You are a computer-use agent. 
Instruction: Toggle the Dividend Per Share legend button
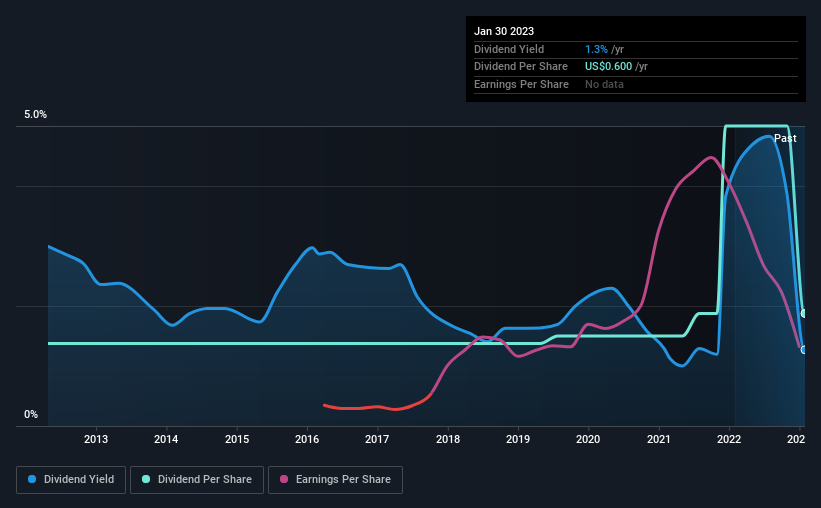tap(197, 480)
